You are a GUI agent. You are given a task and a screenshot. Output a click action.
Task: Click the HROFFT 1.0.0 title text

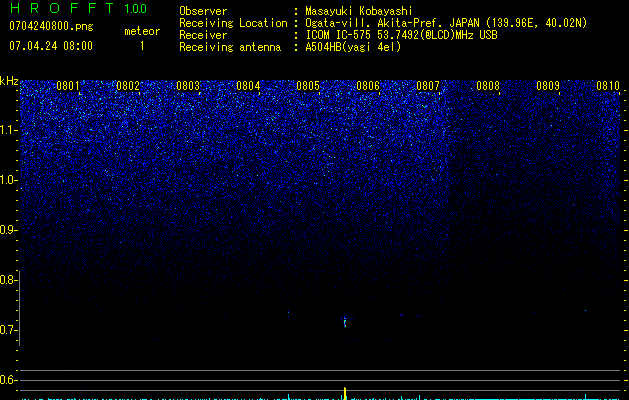(79, 8)
